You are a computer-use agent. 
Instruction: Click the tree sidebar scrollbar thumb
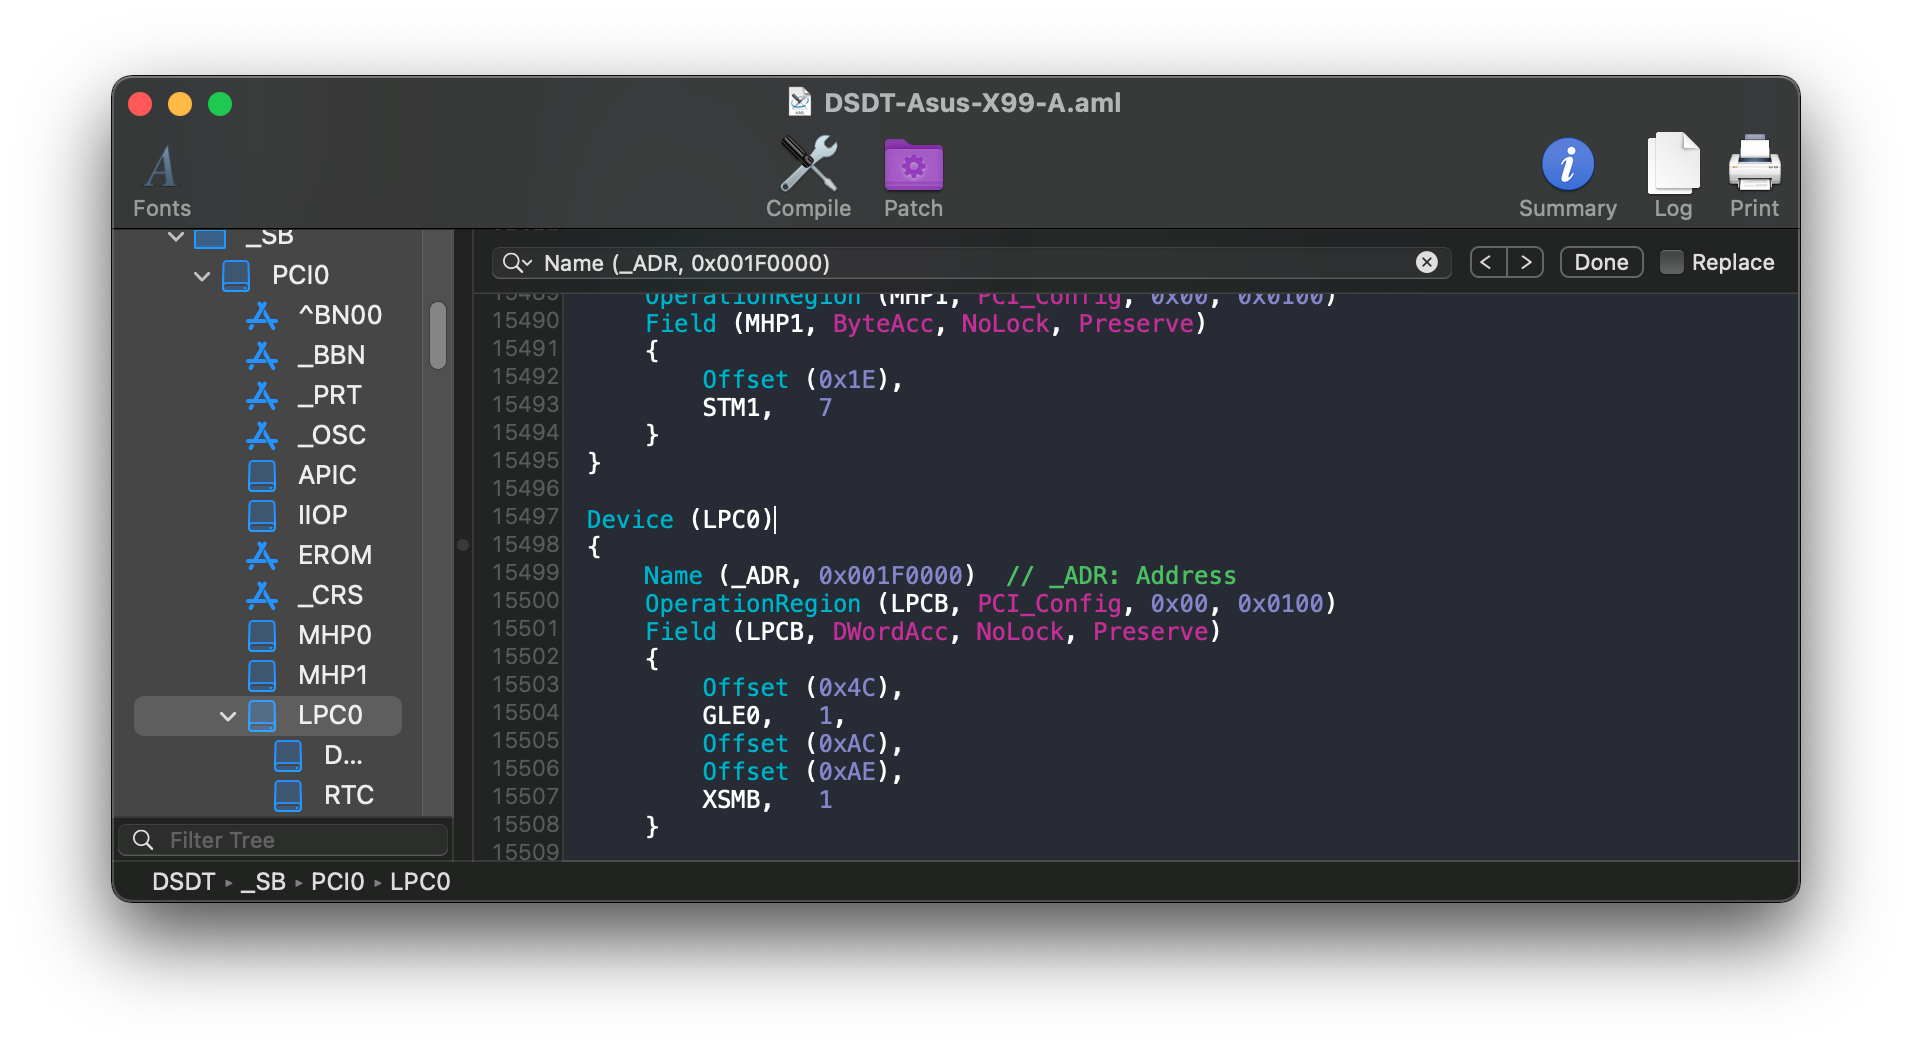[438, 335]
